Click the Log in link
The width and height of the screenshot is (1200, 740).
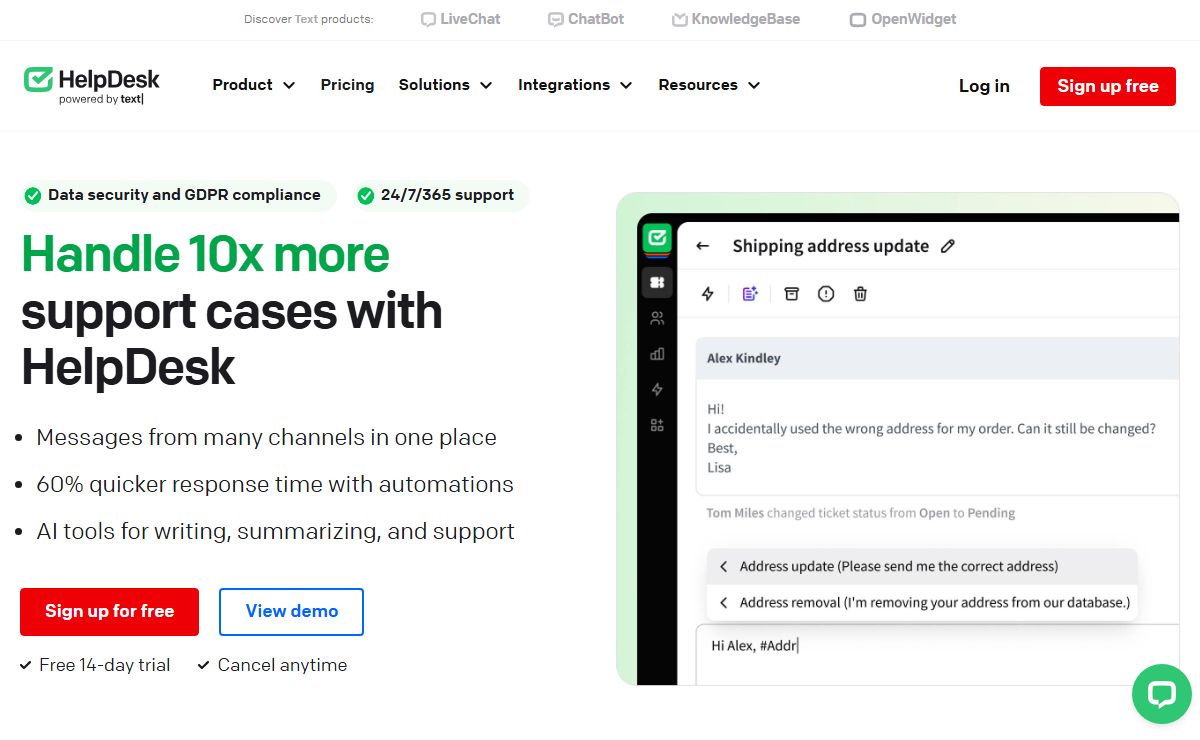(984, 86)
